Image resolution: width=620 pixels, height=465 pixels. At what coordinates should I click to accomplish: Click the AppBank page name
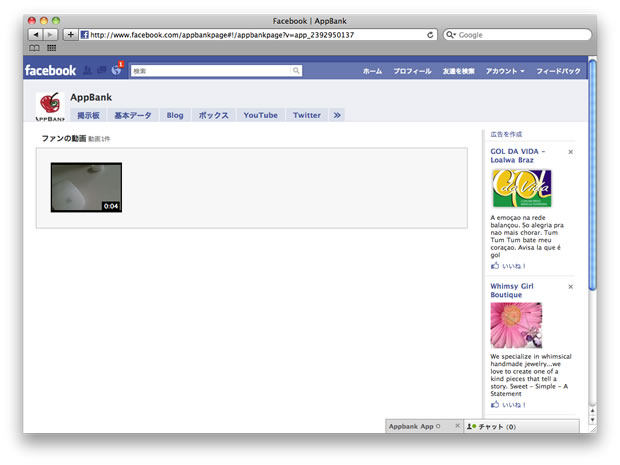[91, 97]
